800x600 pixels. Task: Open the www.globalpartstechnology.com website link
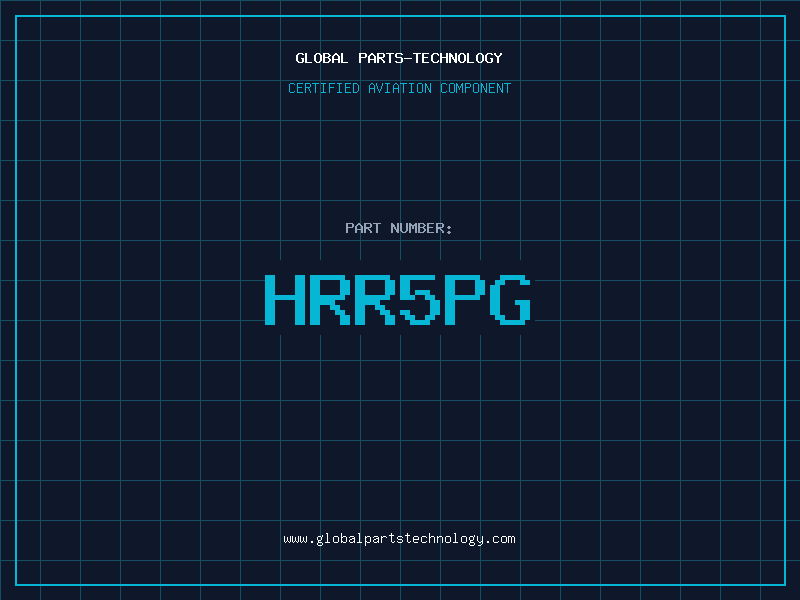pyautogui.click(x=399, y=538)
